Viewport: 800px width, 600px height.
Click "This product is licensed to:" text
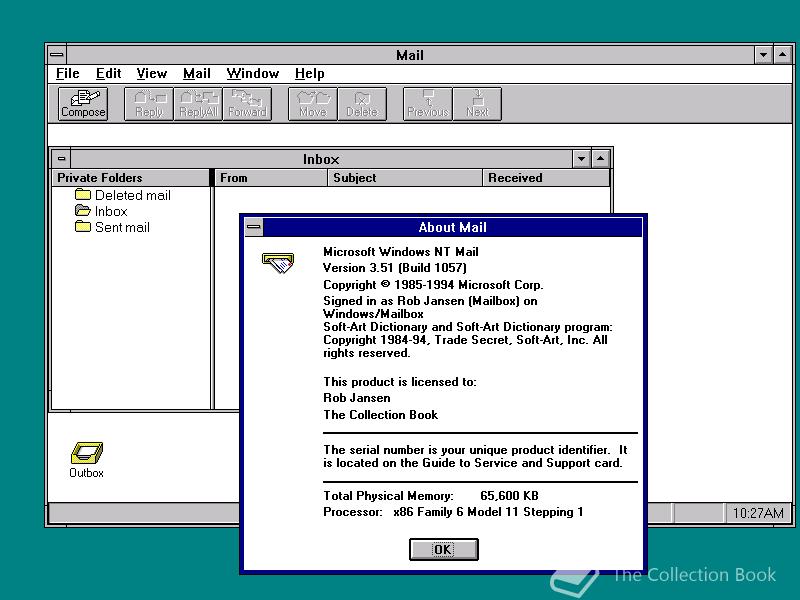399,382
